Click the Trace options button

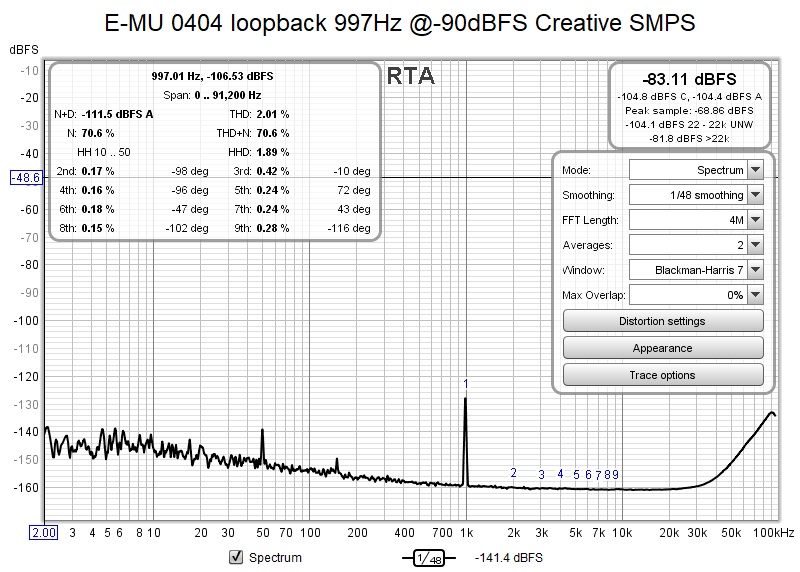(x=663, y=375)
